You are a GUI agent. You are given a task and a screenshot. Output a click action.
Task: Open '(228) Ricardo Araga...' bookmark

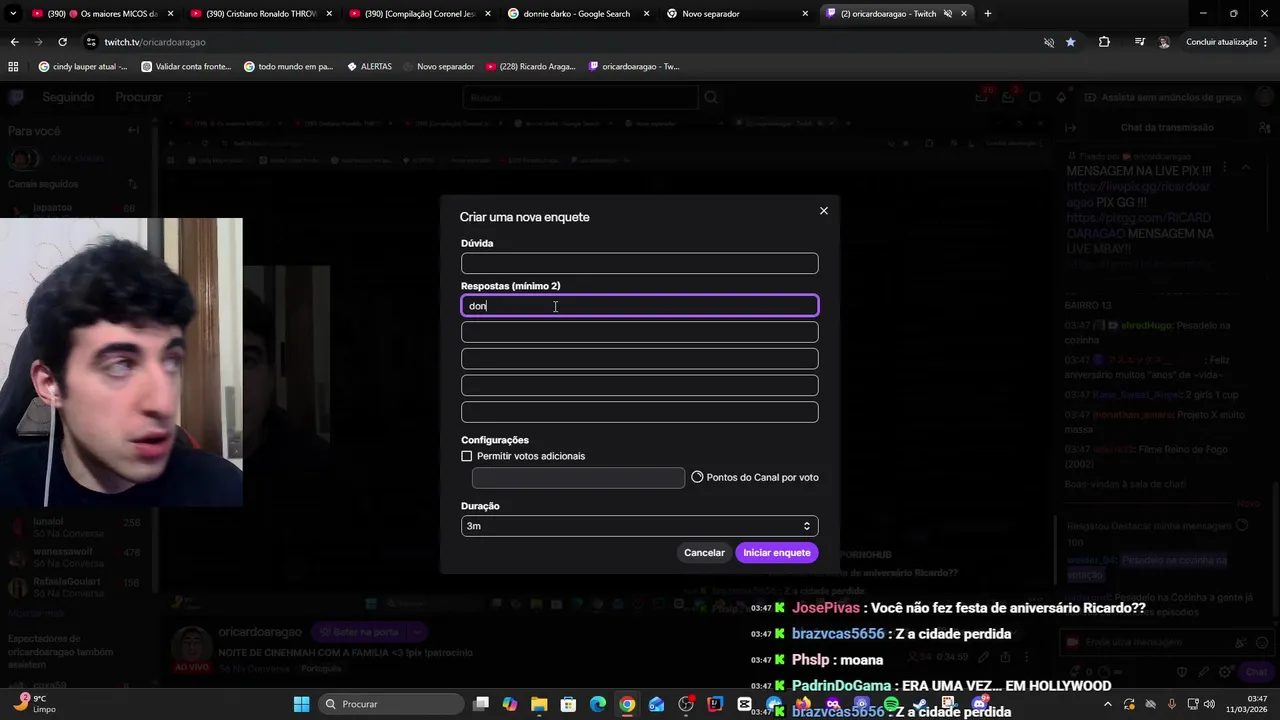pos(531,67)
